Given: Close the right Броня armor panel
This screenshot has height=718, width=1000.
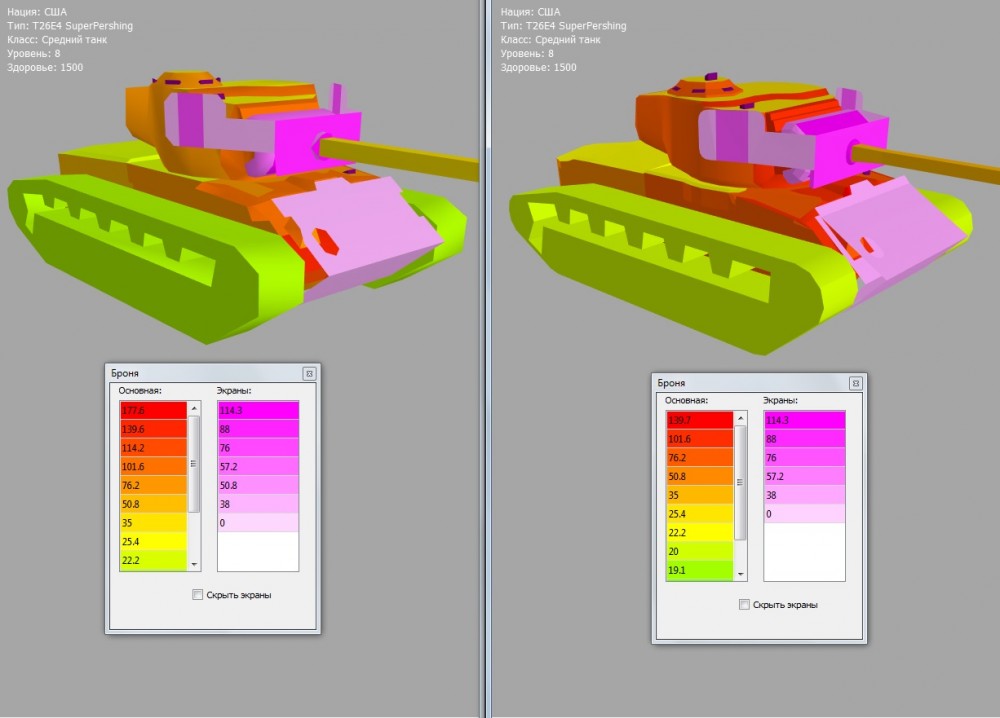Looking at the screenshot, I should pyautogui.click(x=855, y=383).
